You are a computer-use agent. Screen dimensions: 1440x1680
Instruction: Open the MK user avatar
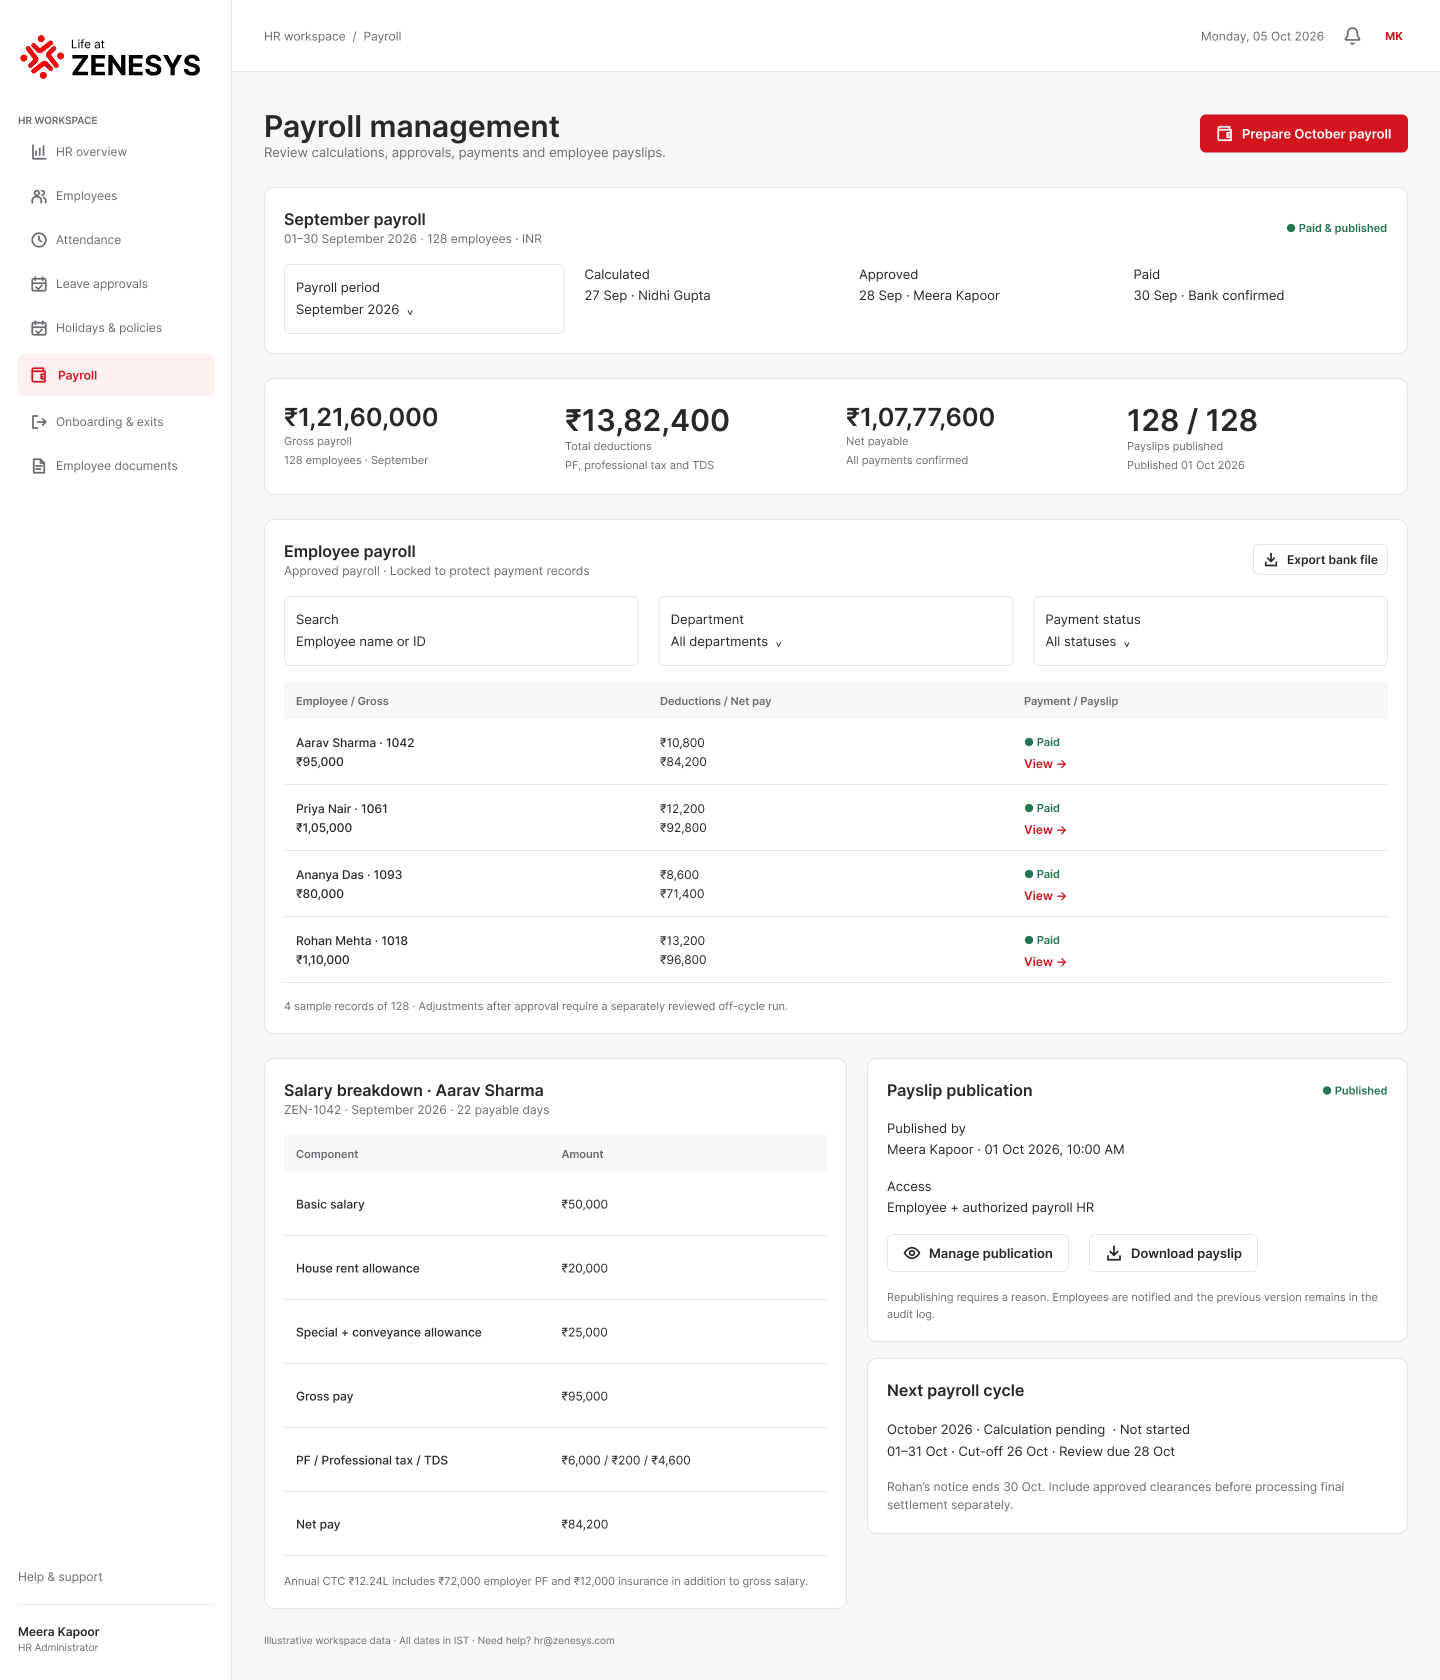coord(1394,36)
